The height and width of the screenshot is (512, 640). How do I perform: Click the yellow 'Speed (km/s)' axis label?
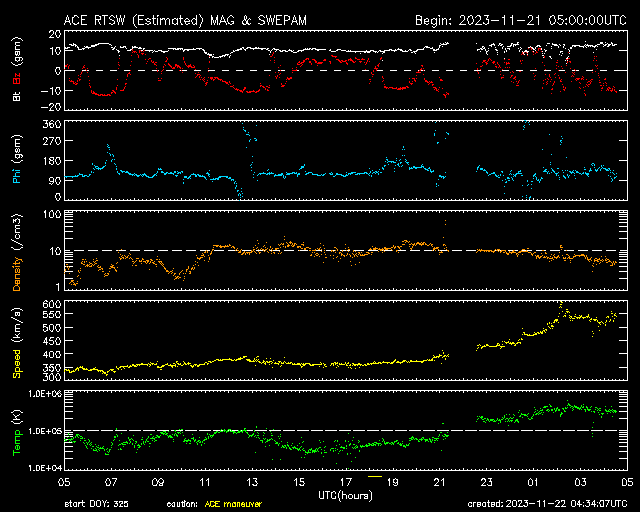tap(17, 343)
